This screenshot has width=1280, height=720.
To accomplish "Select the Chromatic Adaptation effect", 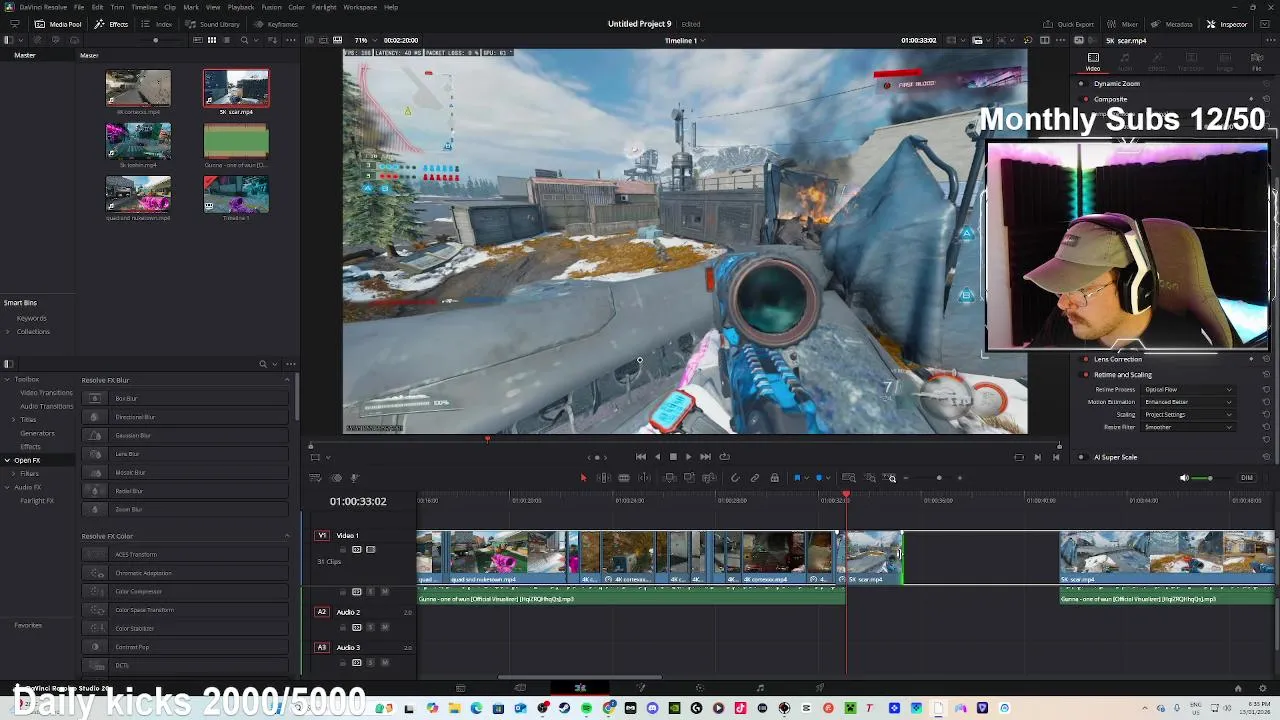I will (x=185, y=573).
